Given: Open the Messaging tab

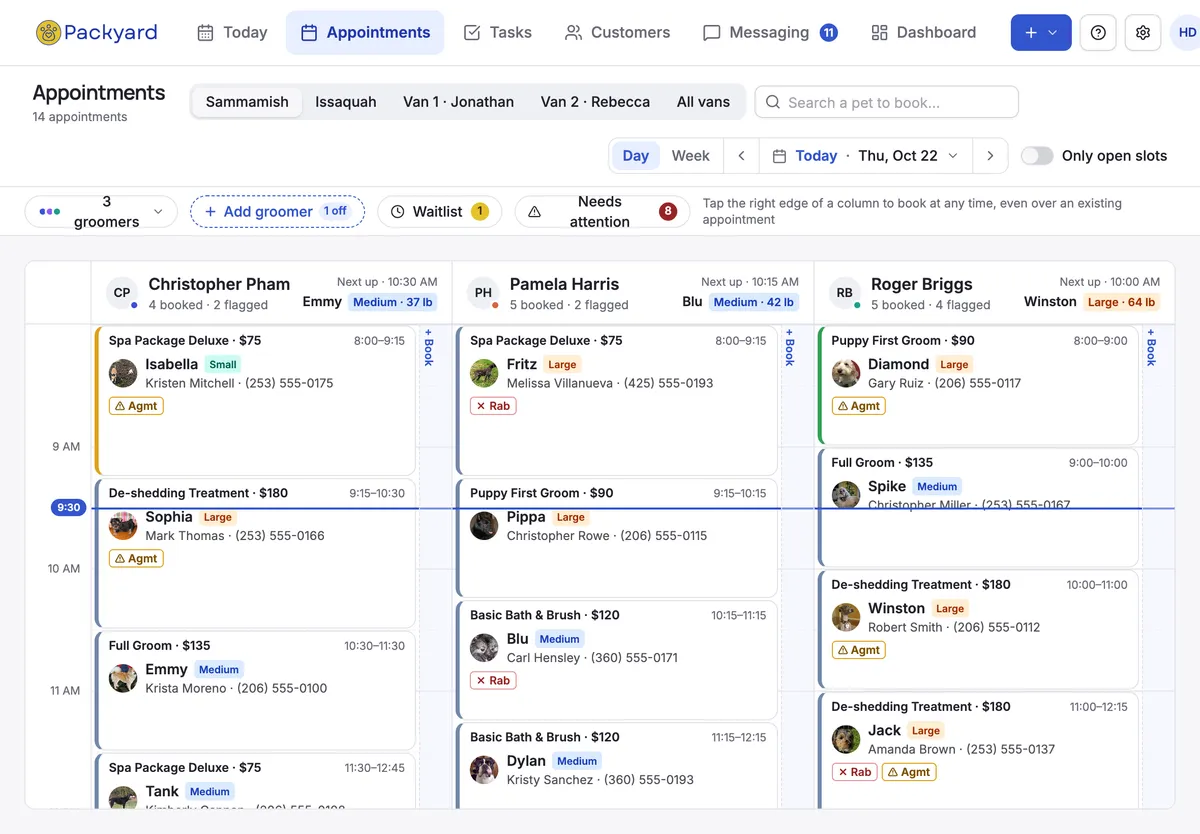Looking at the screenshot, I should (x=769, y=33).
